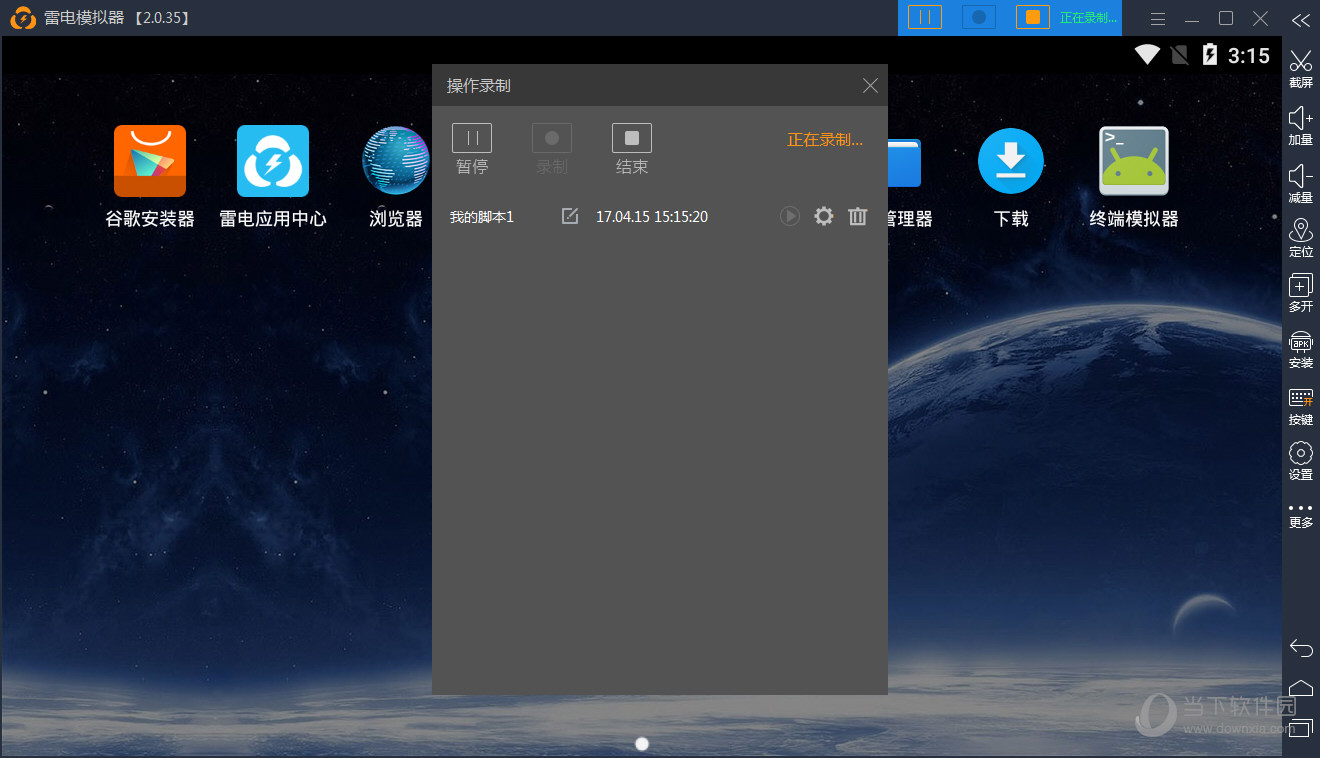Open the 定位 location tool
Viewport: 1320px width, 758px height.
pyautogui.click(x=1301, y=238)
